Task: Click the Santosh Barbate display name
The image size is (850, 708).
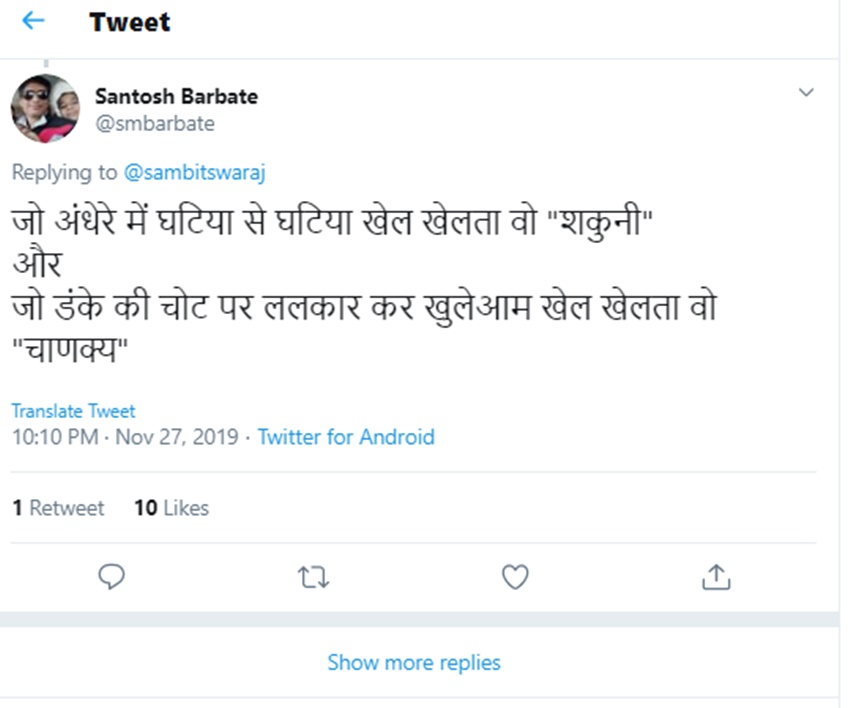Action: pos(176,97)
